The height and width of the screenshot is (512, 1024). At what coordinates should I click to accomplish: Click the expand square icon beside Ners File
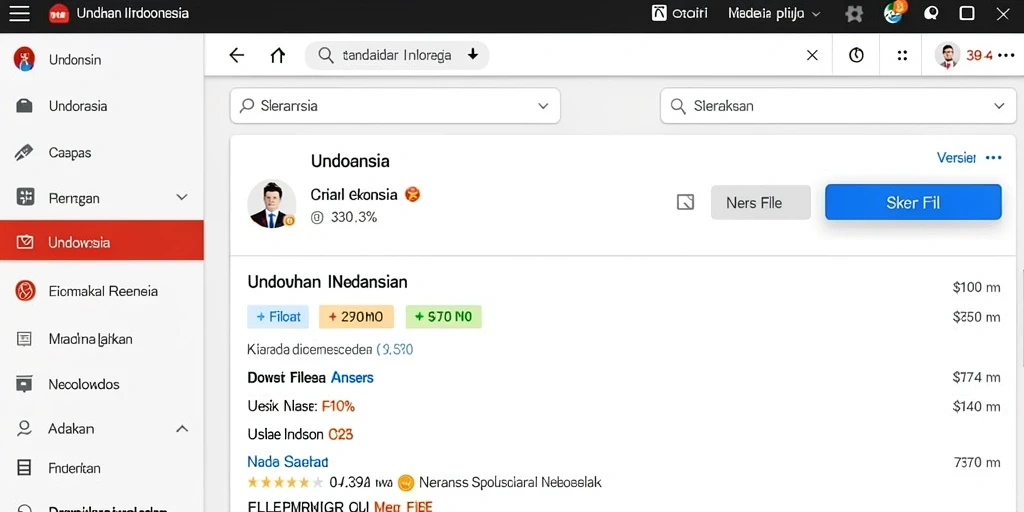685,202
